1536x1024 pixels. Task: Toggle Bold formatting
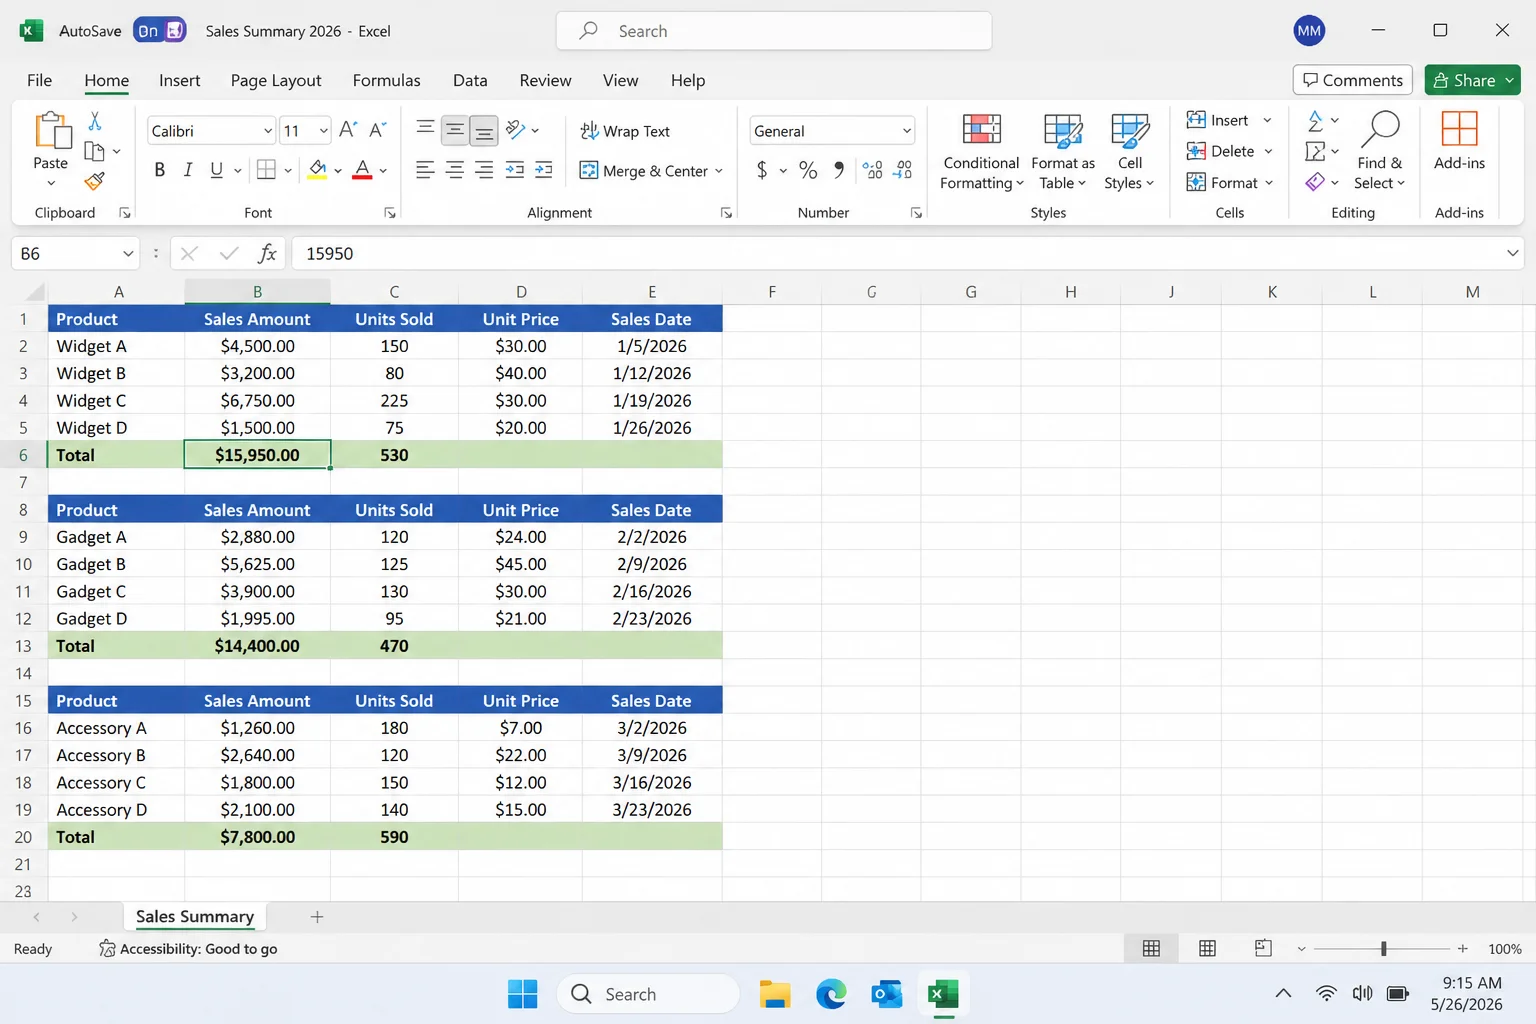pos(159,170)
